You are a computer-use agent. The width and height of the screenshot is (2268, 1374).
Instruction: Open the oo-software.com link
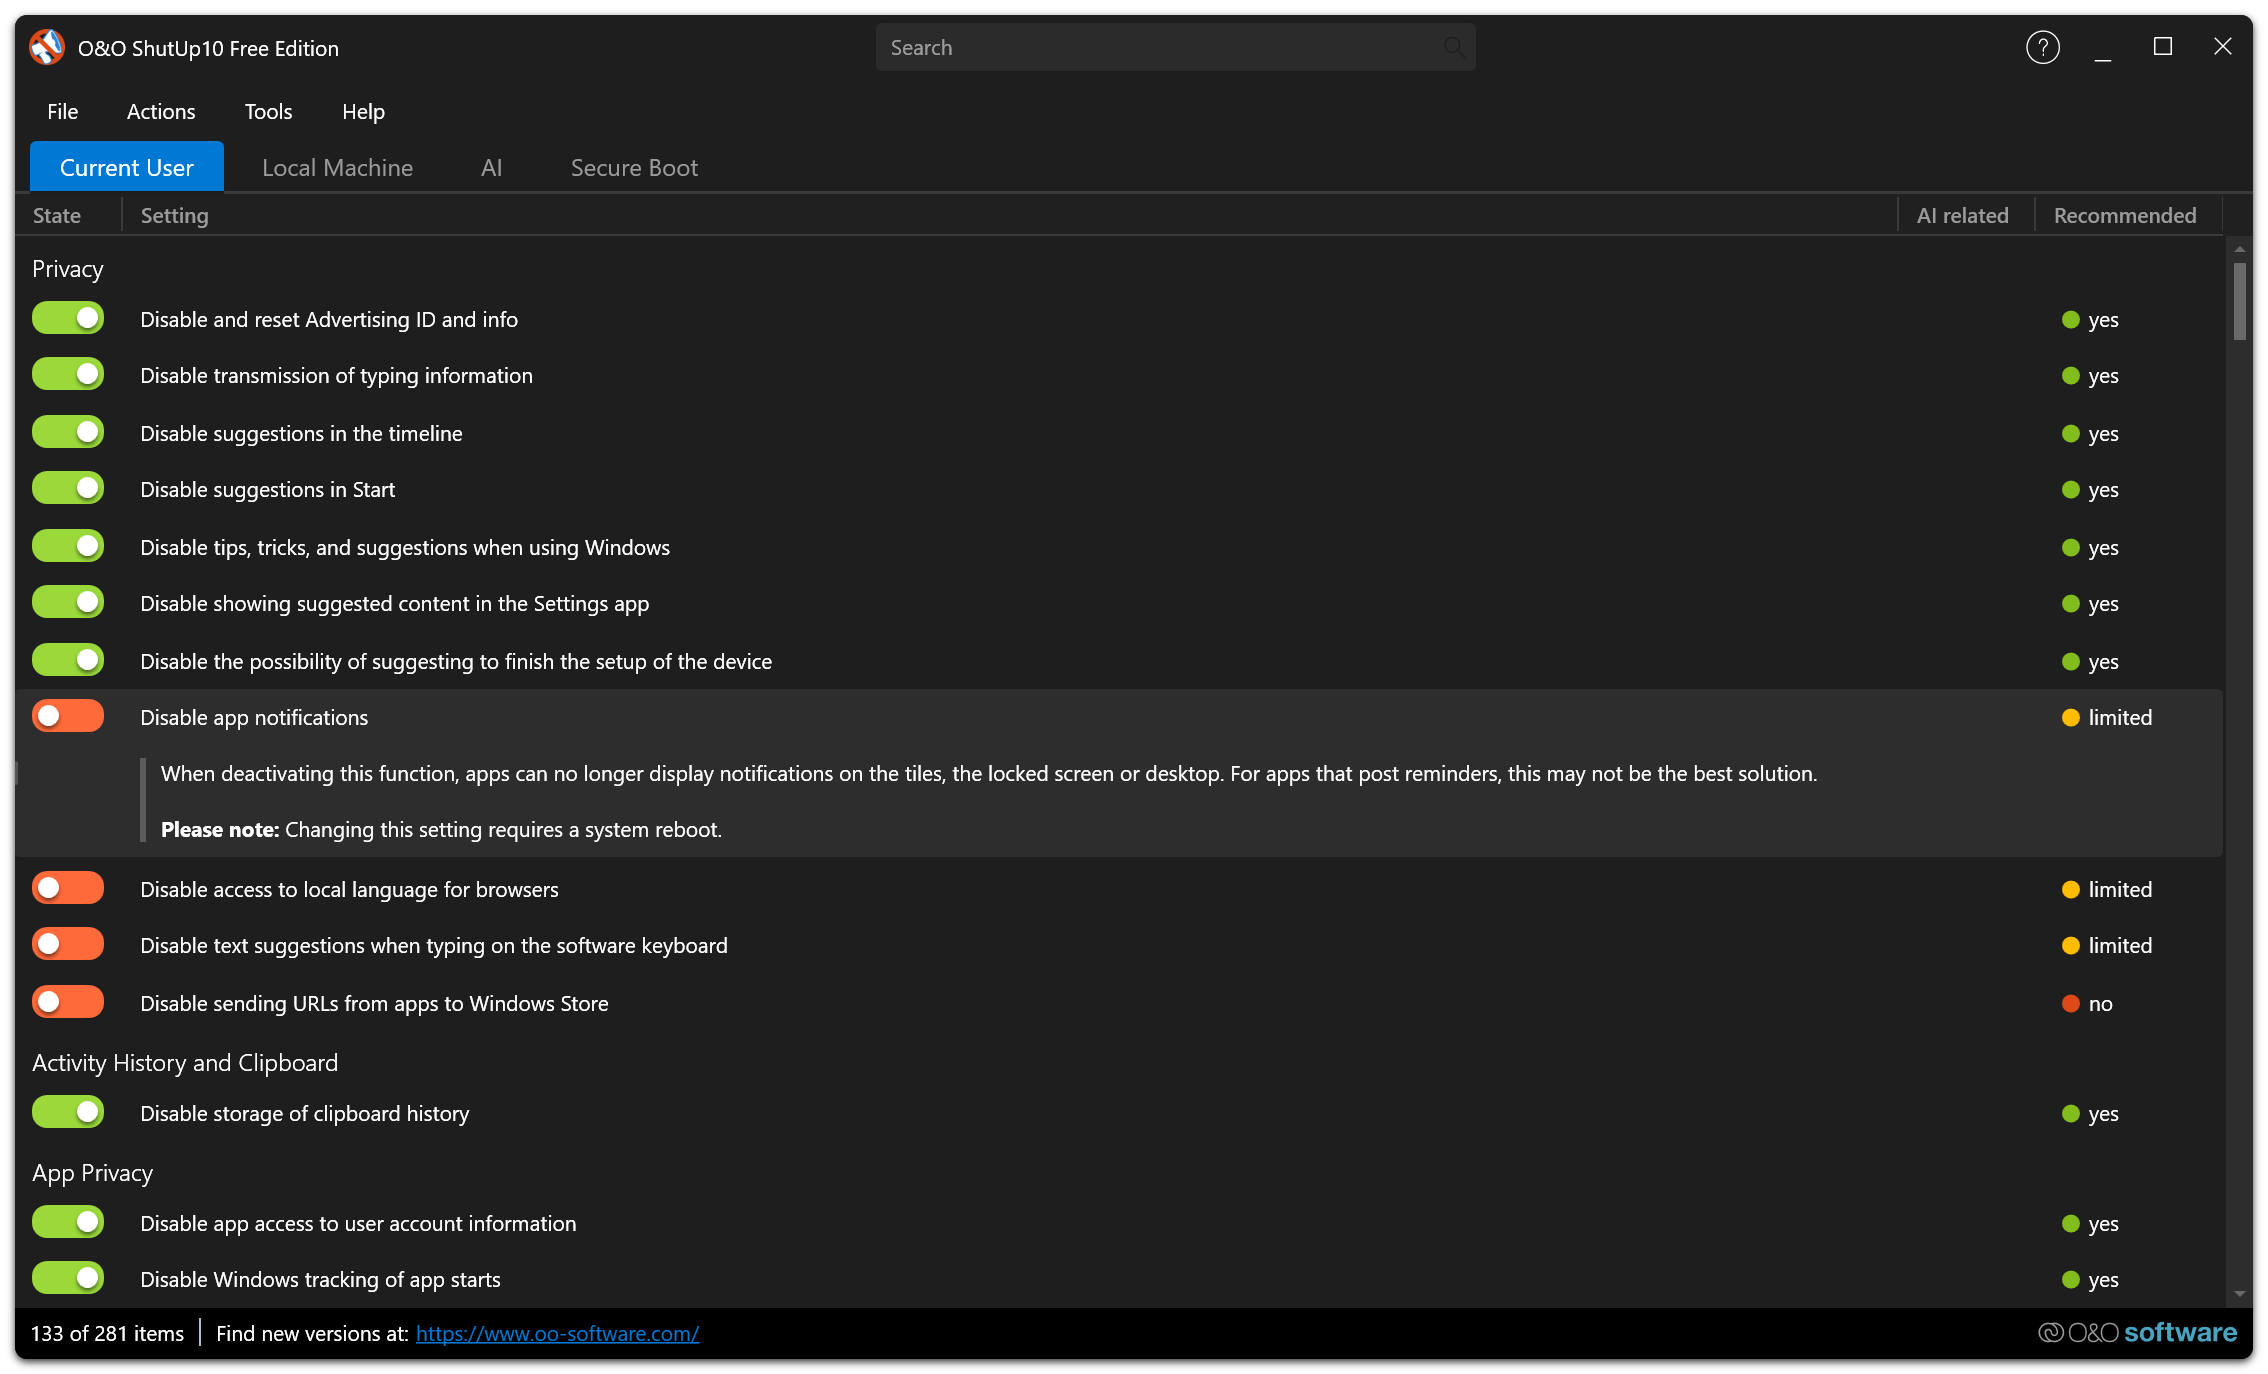[557, 1334]
